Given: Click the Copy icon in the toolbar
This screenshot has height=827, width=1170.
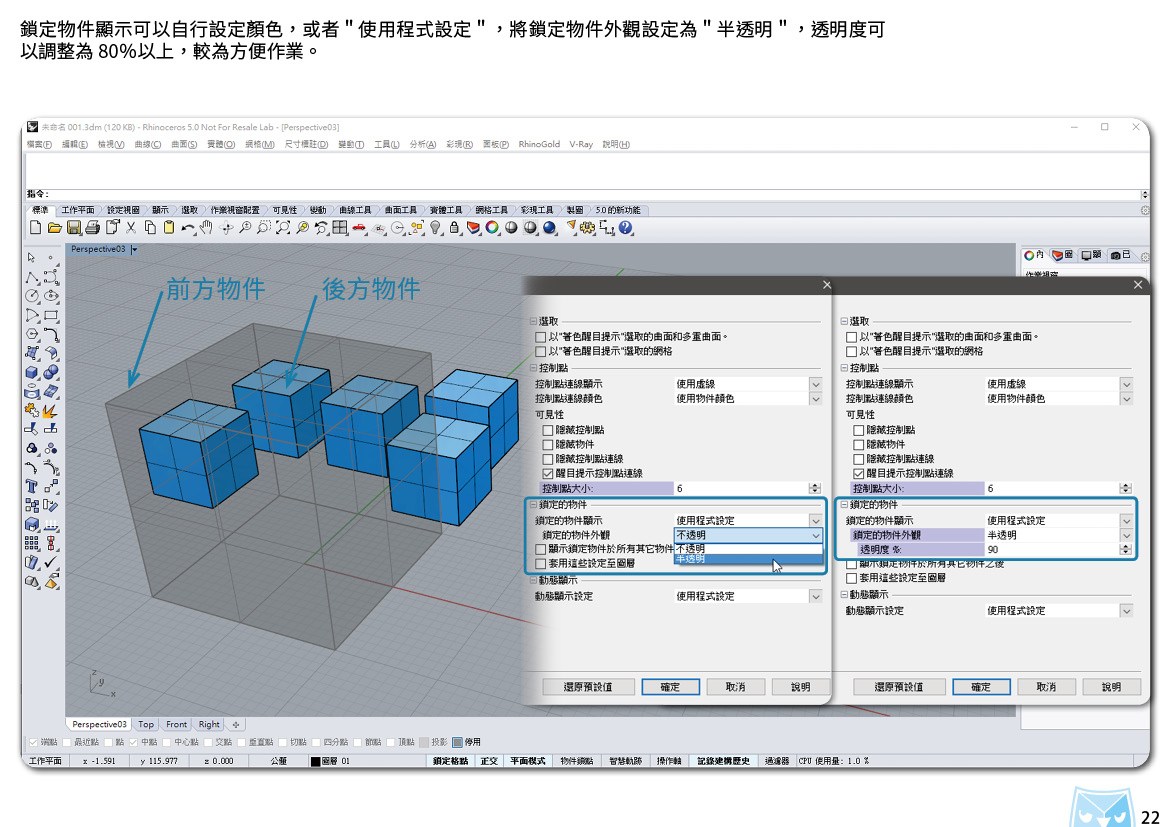Looking at the screenshot, I should 150,228.
